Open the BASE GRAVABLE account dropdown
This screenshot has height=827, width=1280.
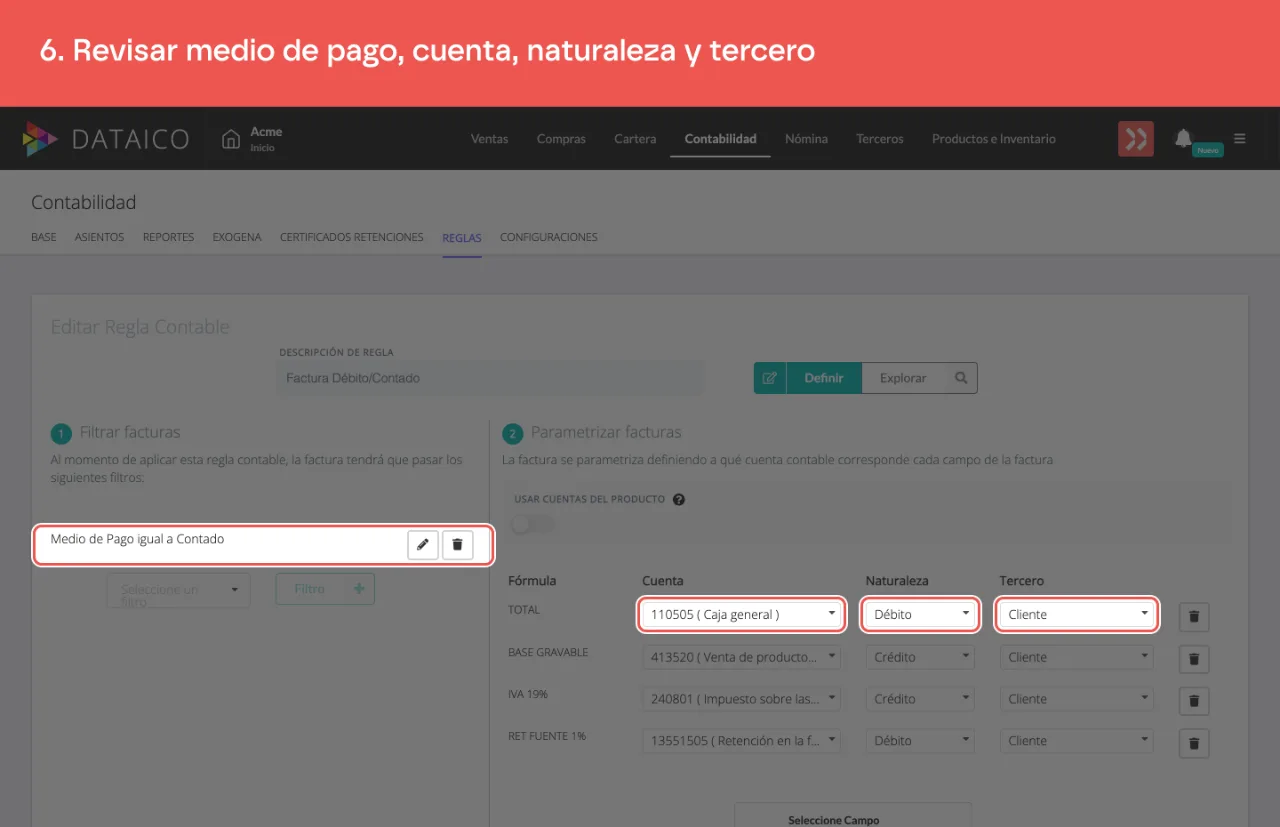pos(742,657)
